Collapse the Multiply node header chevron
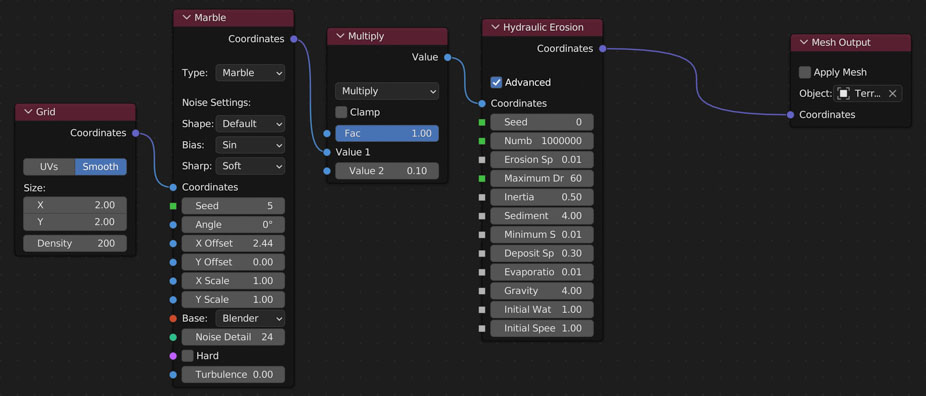Screen dimensions: 926x396 coord(340,36)
